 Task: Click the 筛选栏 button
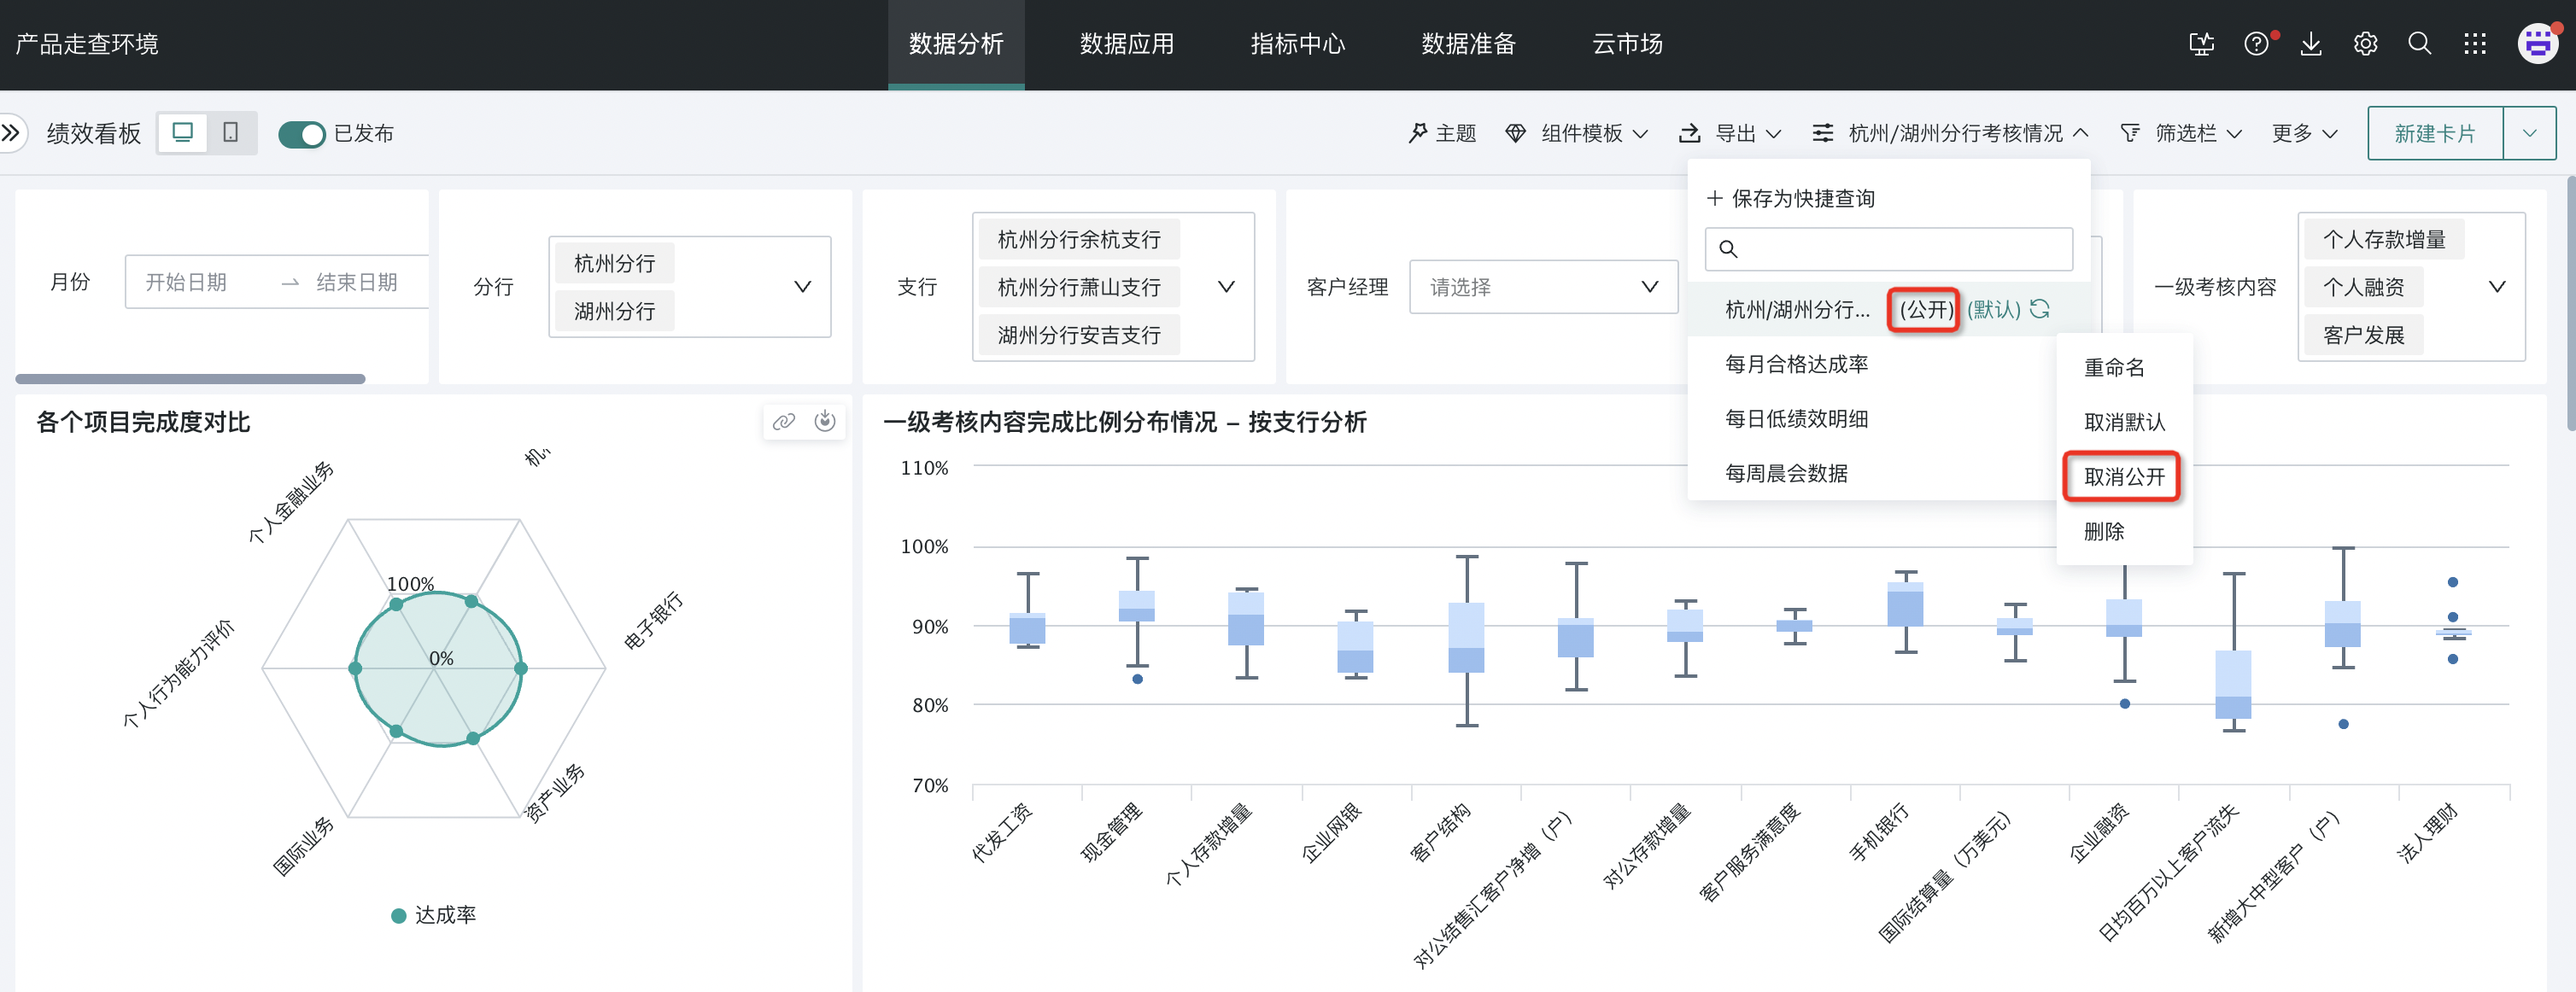pos(2181,133)
